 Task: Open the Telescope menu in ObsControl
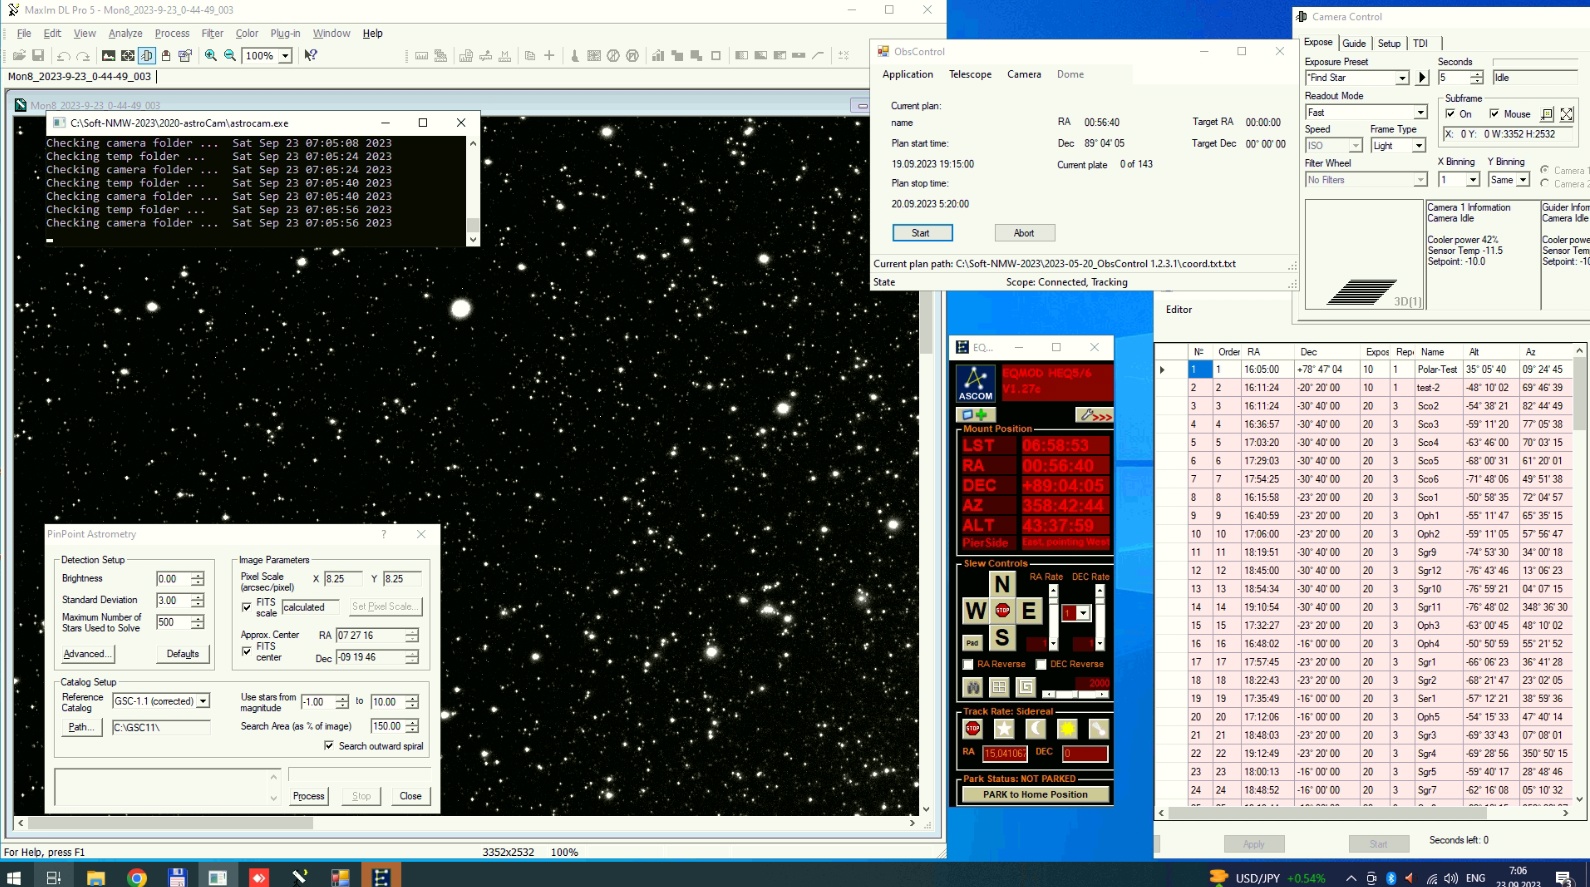970,74
